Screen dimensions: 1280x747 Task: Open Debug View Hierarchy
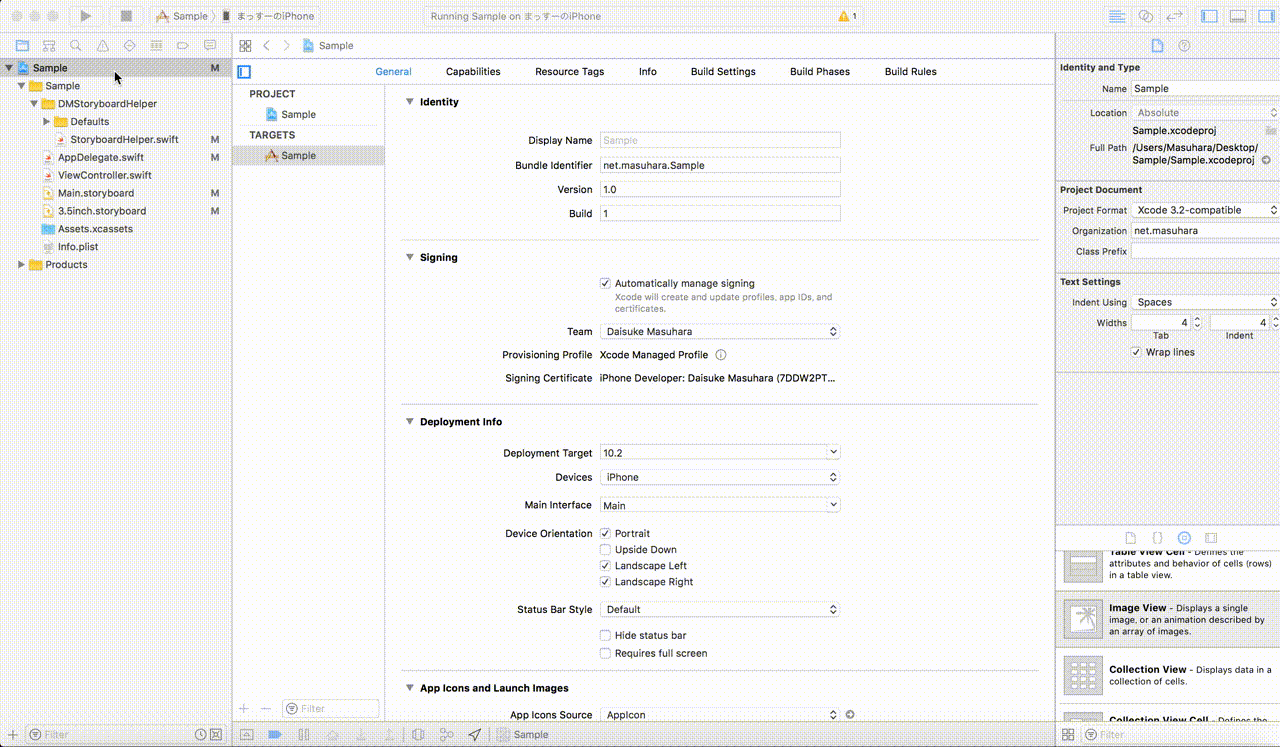coord(418,735)
